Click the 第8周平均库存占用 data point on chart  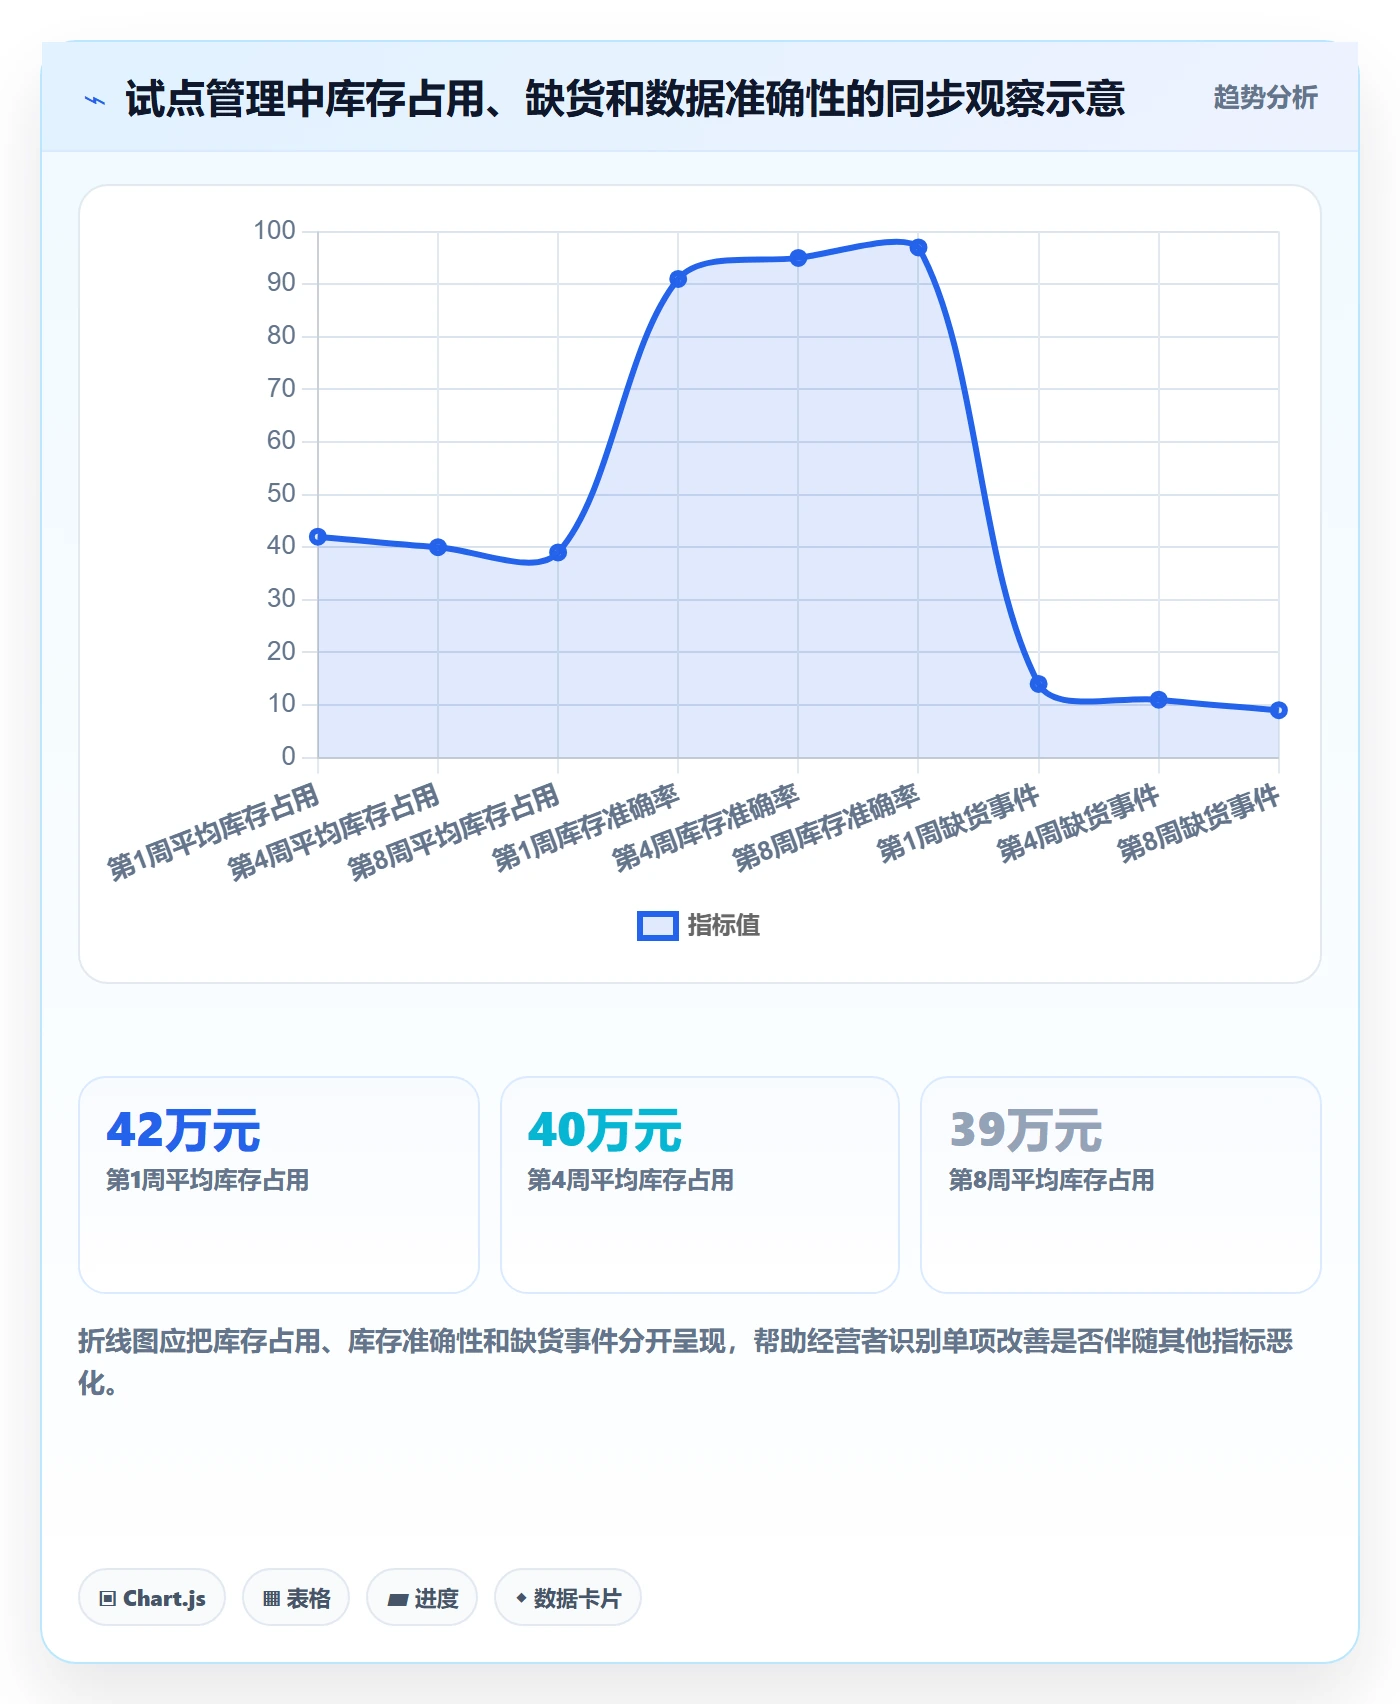[558, 553]
